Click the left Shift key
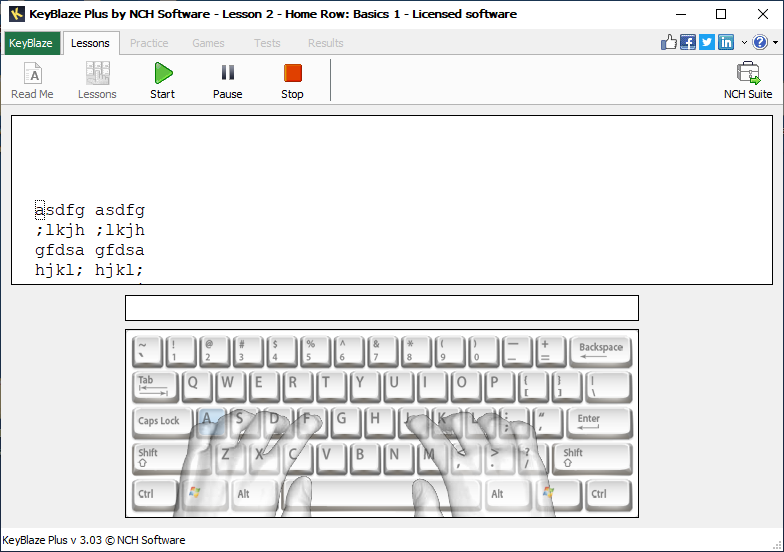 point(170,458)
